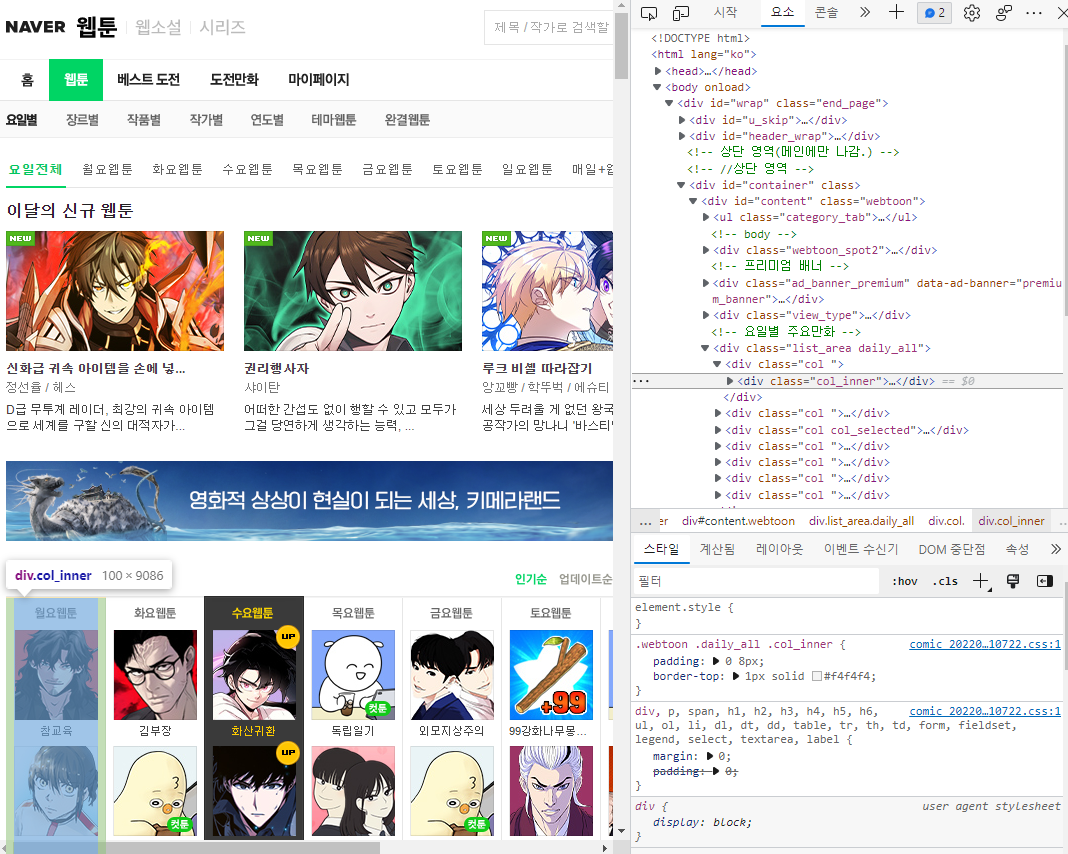The width and height of the screenshot is (1068, 854).
Task: Collapse the body onload node
Action: click(657, 87)
